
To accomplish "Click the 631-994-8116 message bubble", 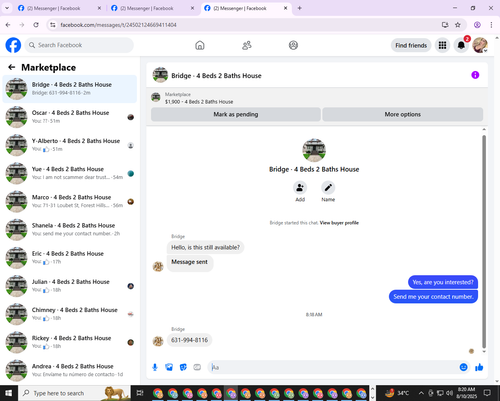I will click(189, 340).
